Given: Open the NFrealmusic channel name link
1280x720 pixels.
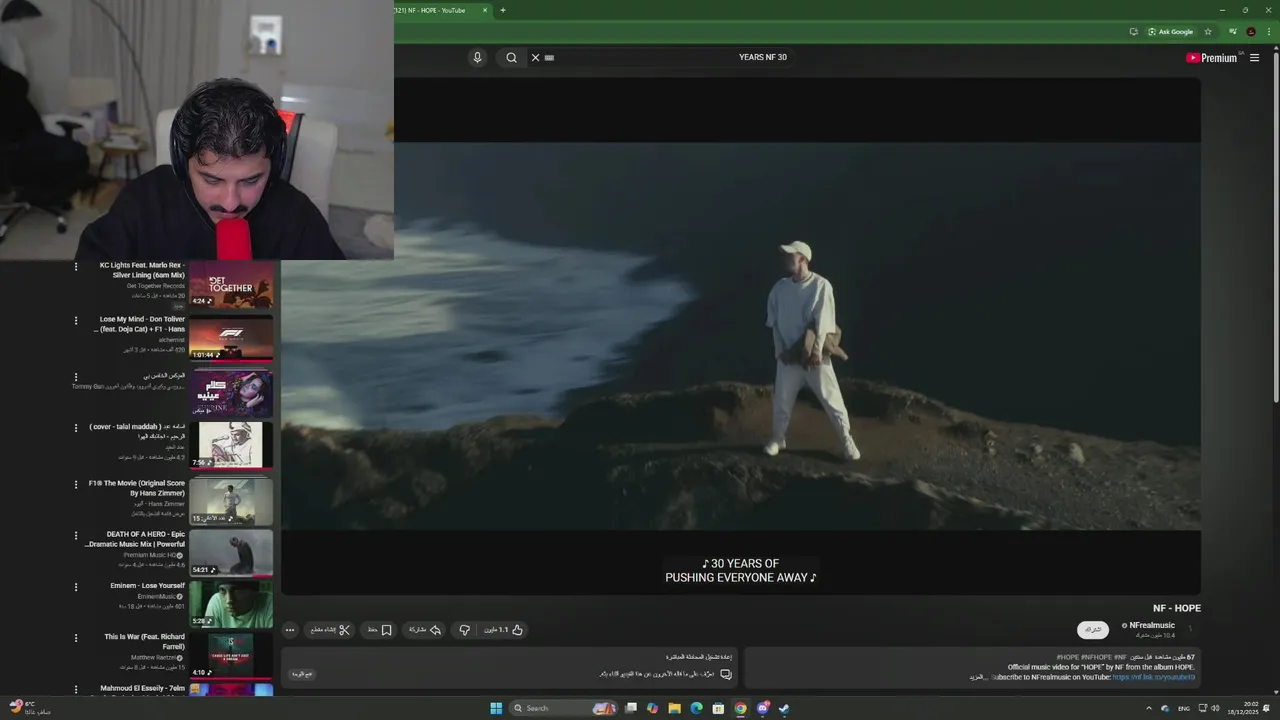Looking at the screenshot, I should tap(1152, 625).
